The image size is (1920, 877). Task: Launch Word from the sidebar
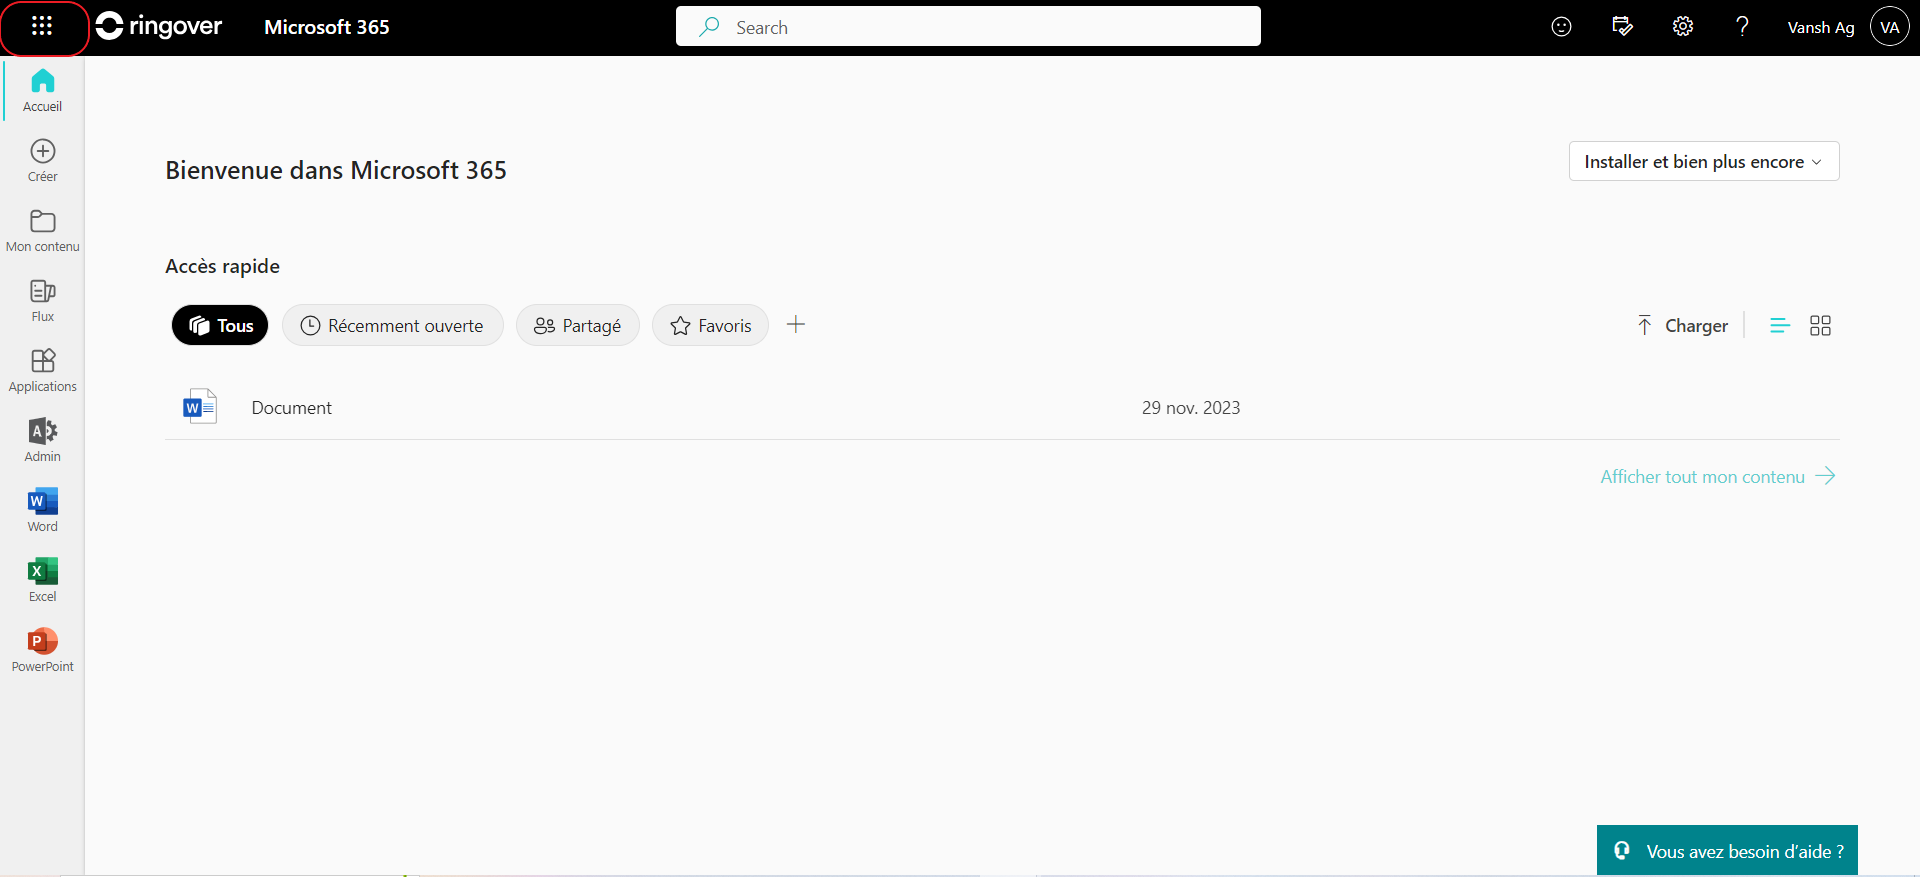[x=42, y=510]
